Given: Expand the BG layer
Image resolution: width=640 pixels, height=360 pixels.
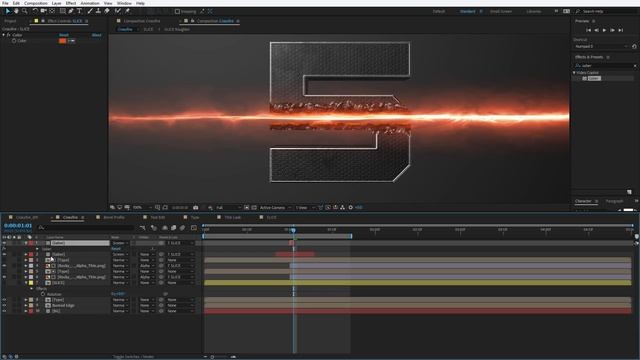Looking at the screenshot, I should coord(26,311).
